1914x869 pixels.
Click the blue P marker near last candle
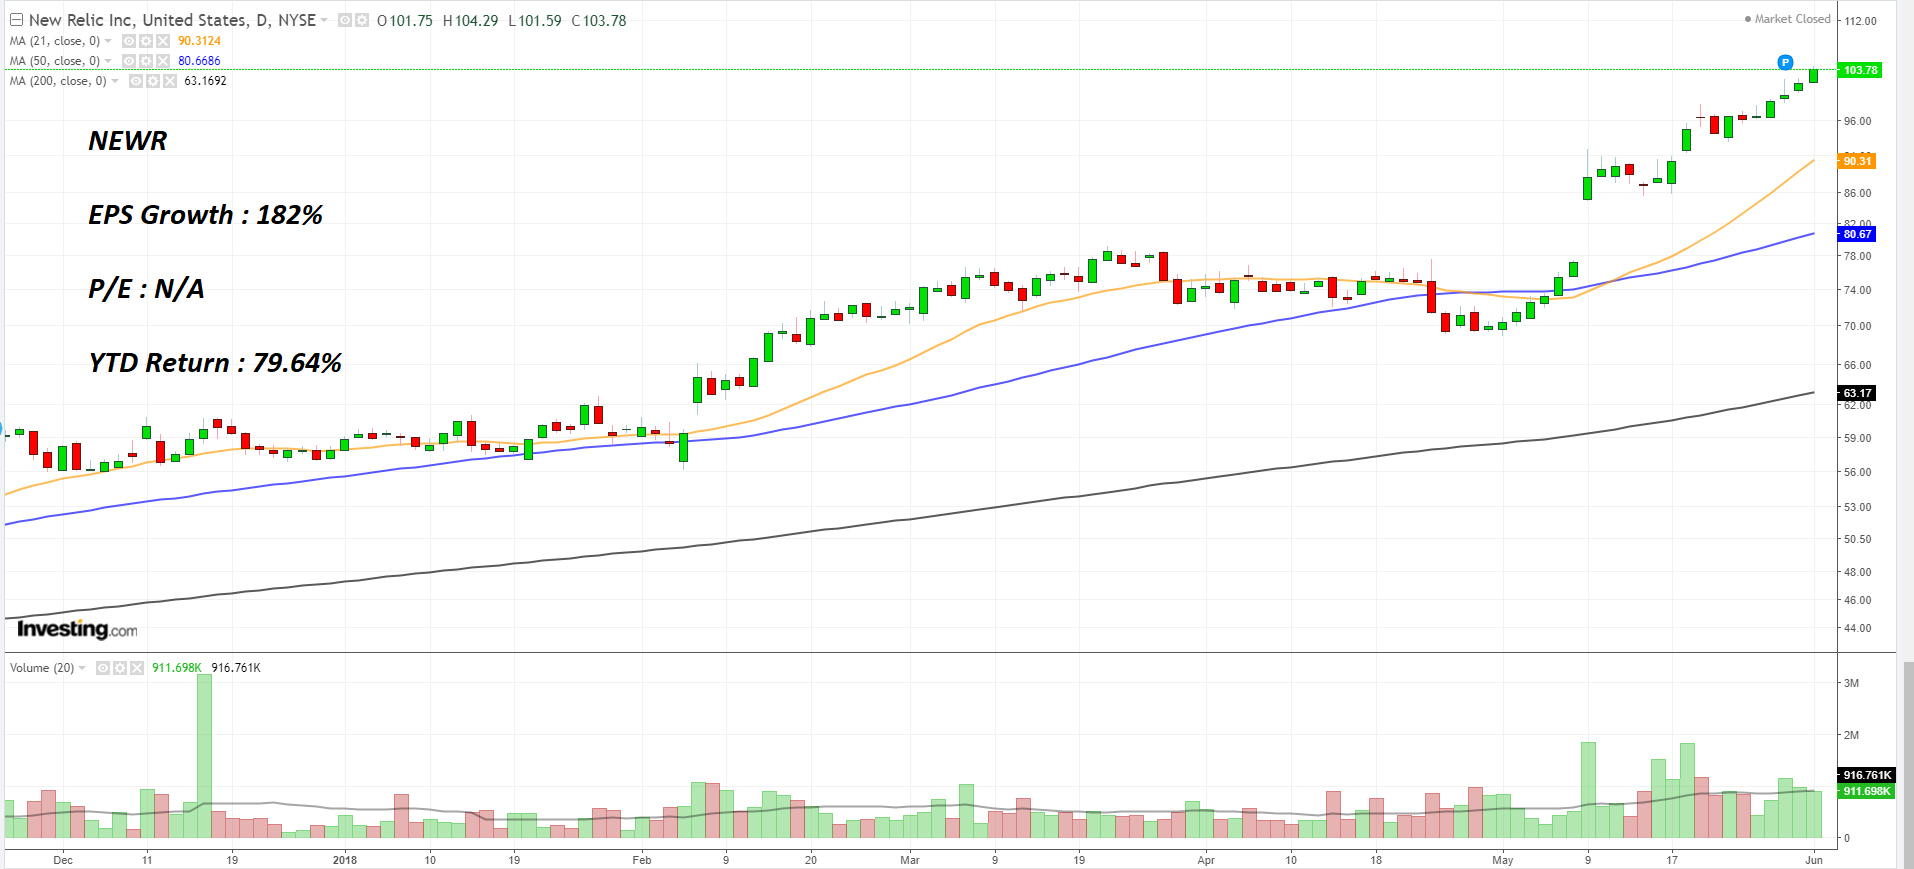pos(1785,62)
